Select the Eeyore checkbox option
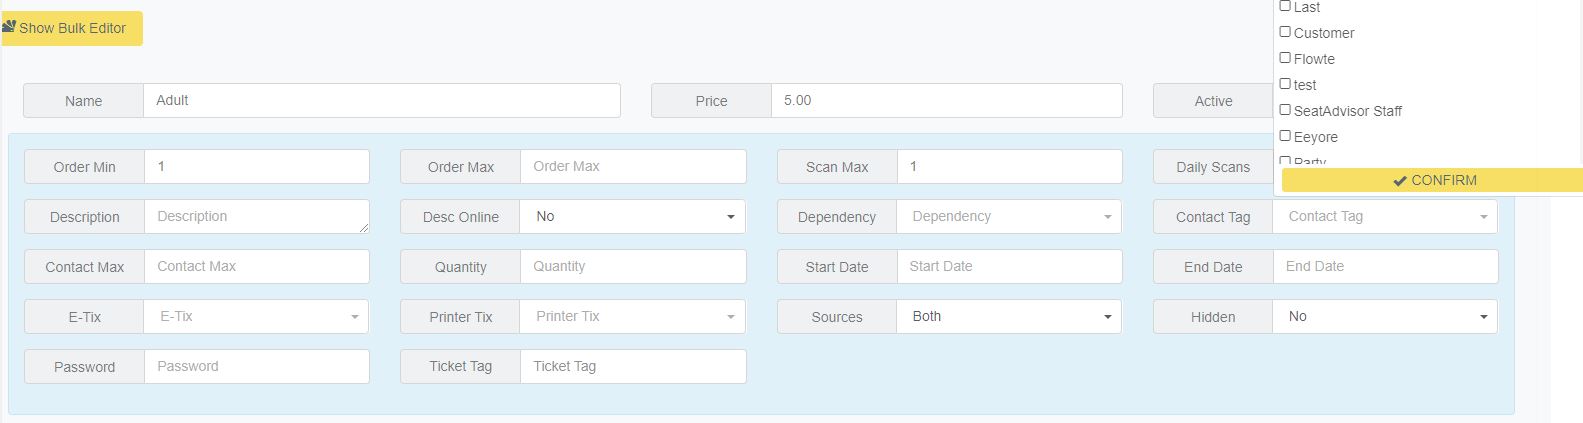Screen dimensions: 1583x423 click(x=1285, y=136)
